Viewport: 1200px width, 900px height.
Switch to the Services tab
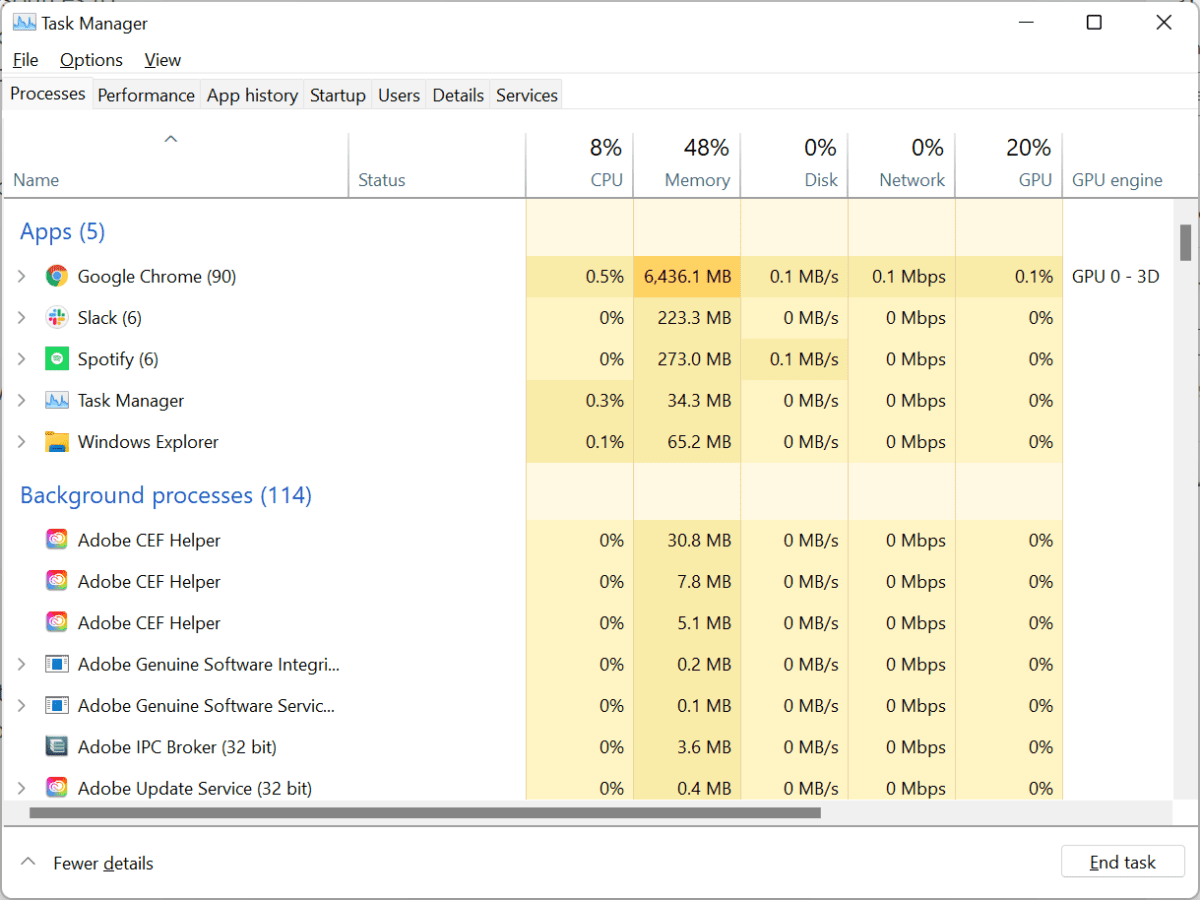pyautogui.click(x=527, y=95)
